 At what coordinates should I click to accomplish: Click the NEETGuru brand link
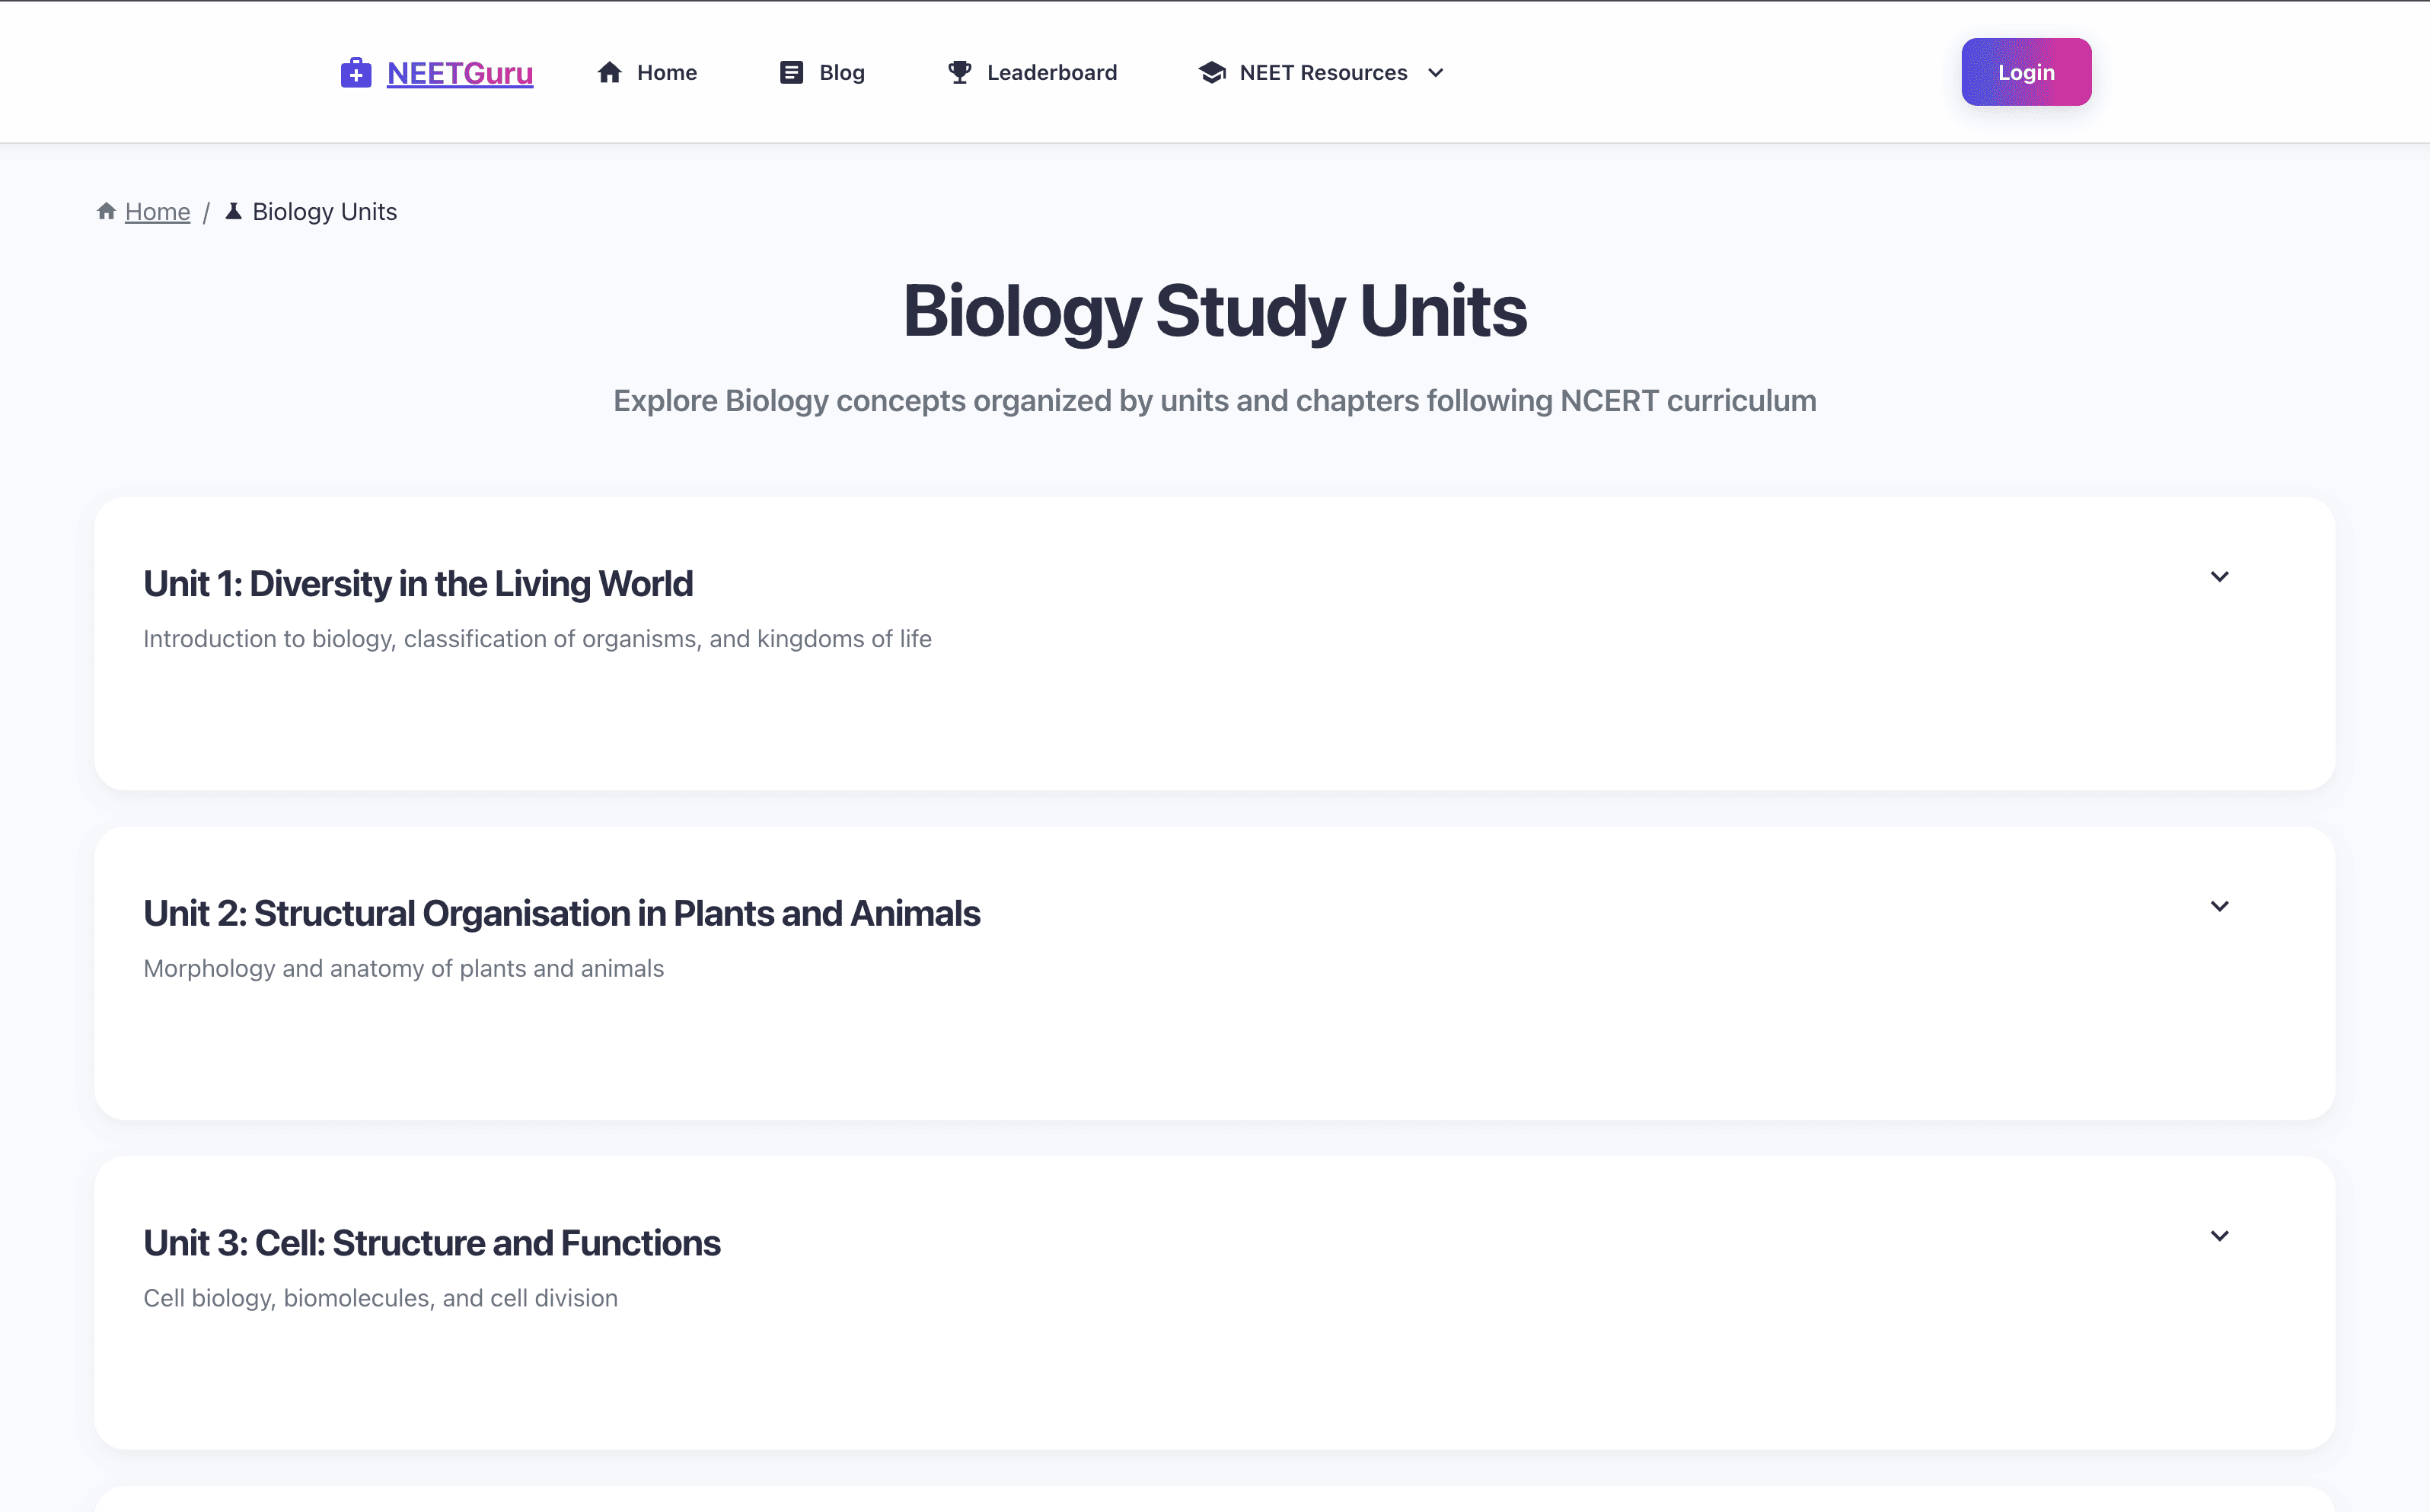(x=459, y=73)
